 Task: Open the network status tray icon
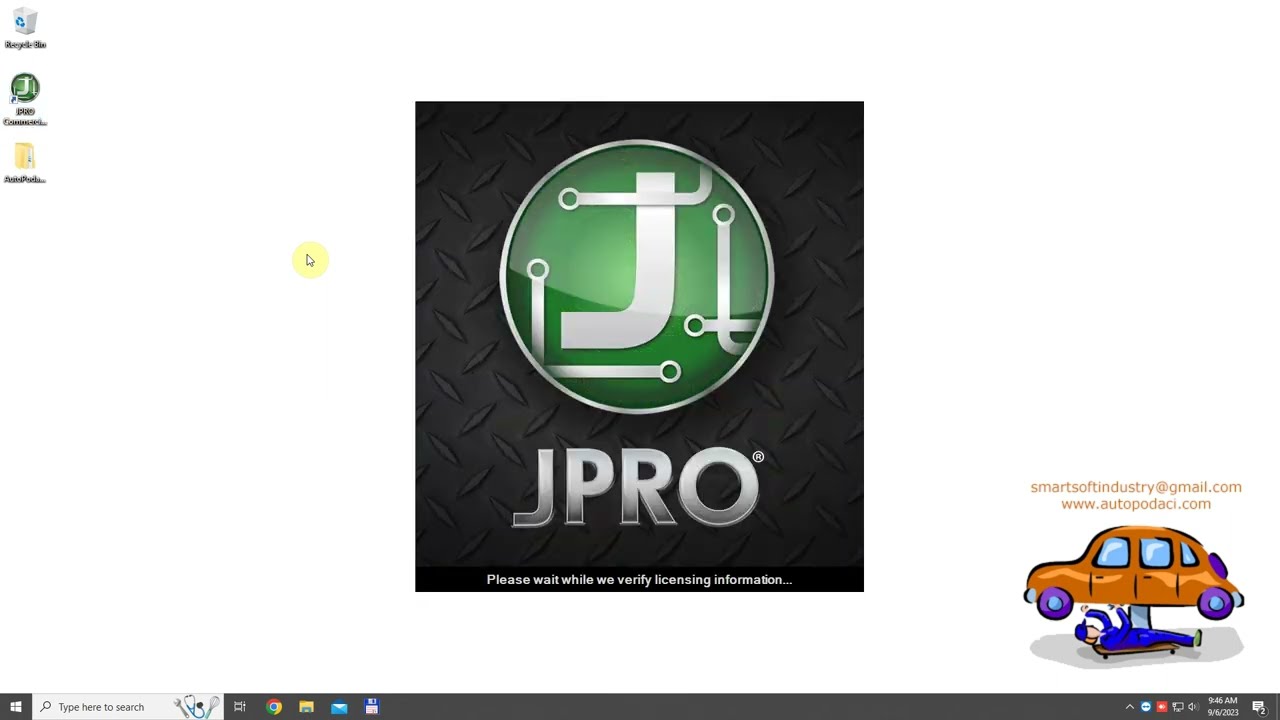1178,707
